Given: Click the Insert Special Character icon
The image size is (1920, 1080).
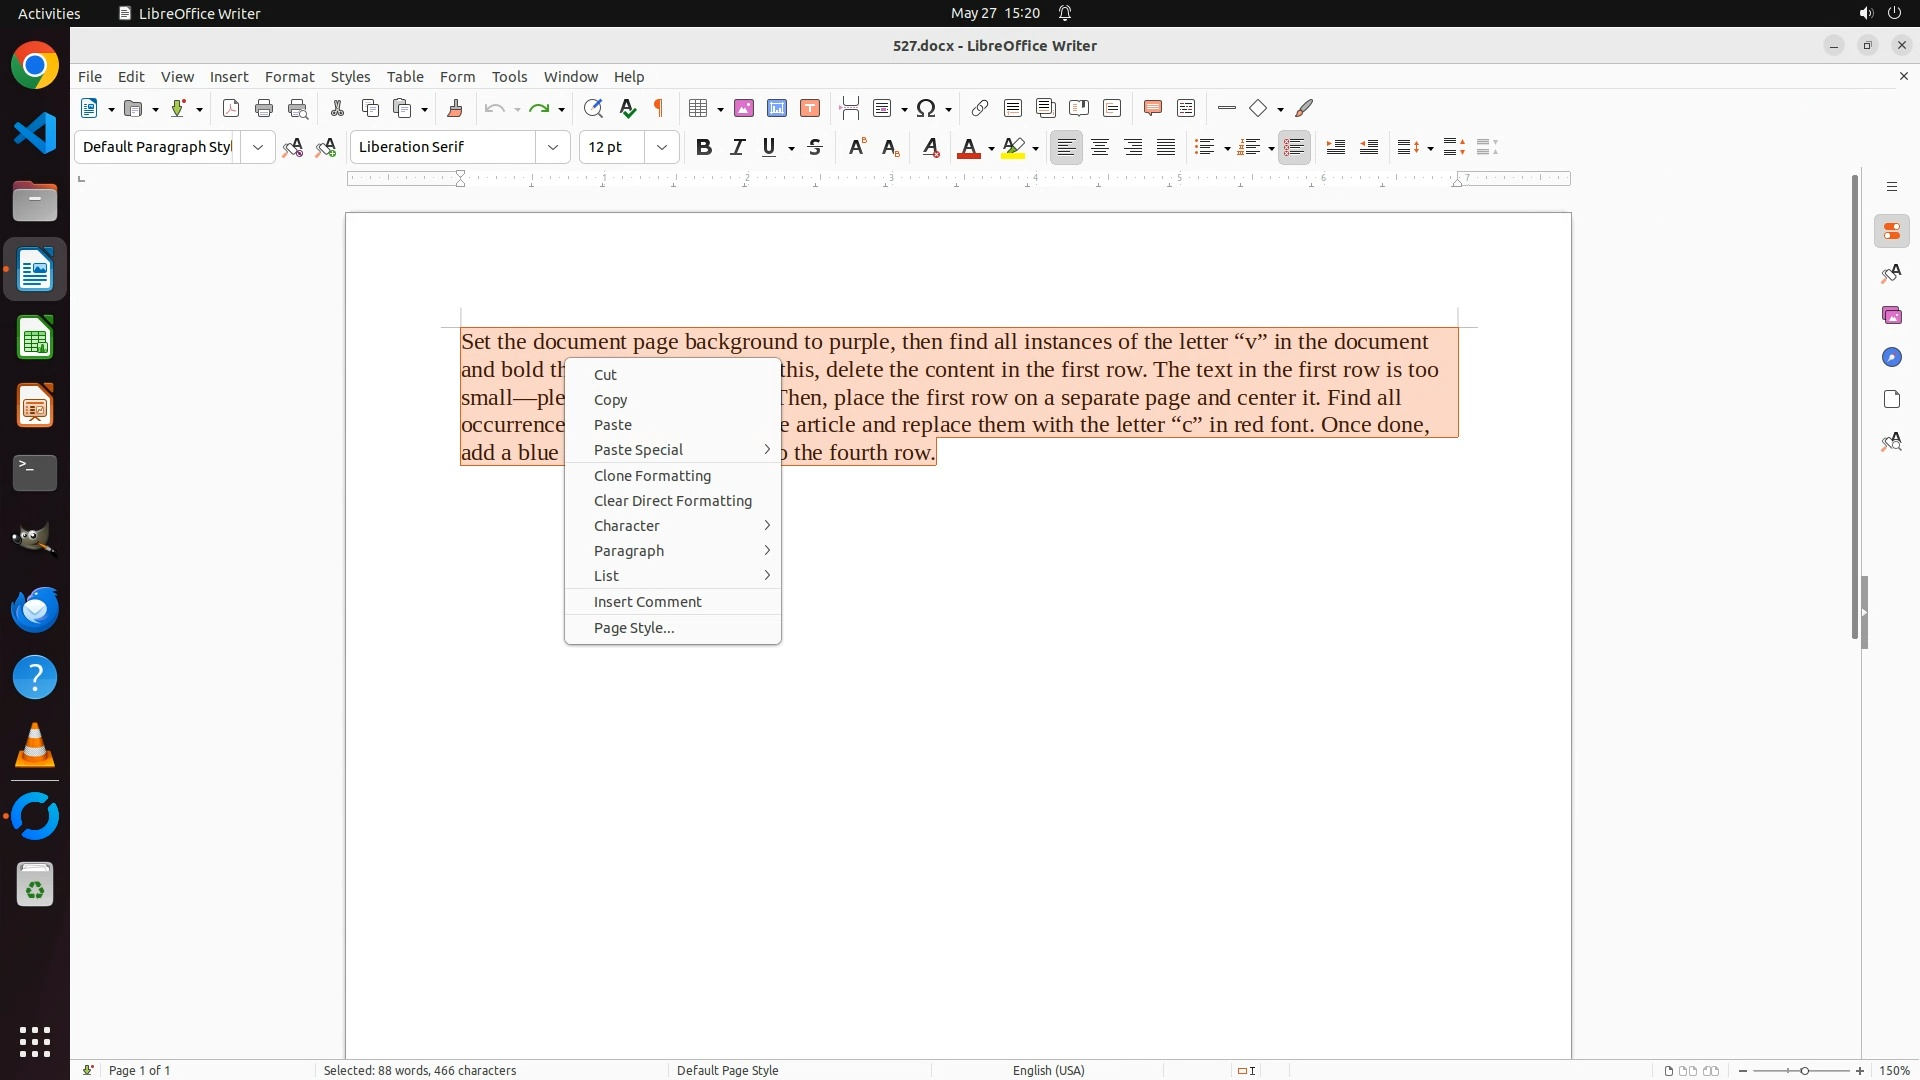Looking at the screenshot, I should (926, 108).
